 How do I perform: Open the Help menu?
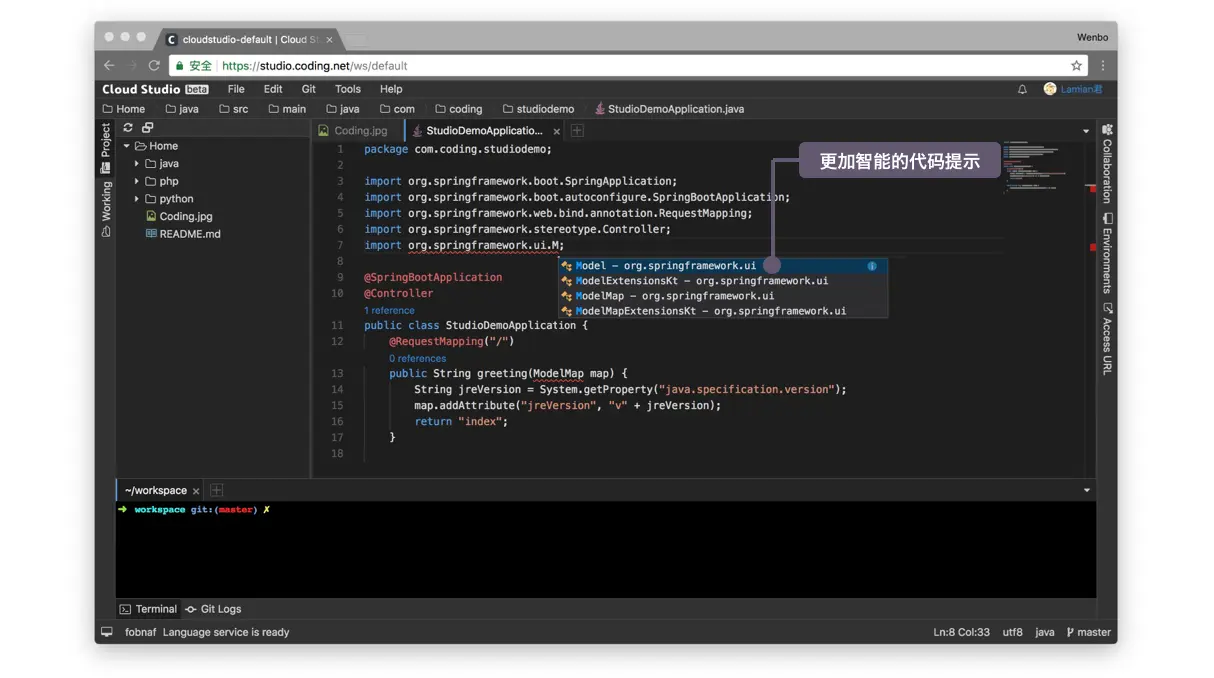pyautogui.click(x=391, y=89)
